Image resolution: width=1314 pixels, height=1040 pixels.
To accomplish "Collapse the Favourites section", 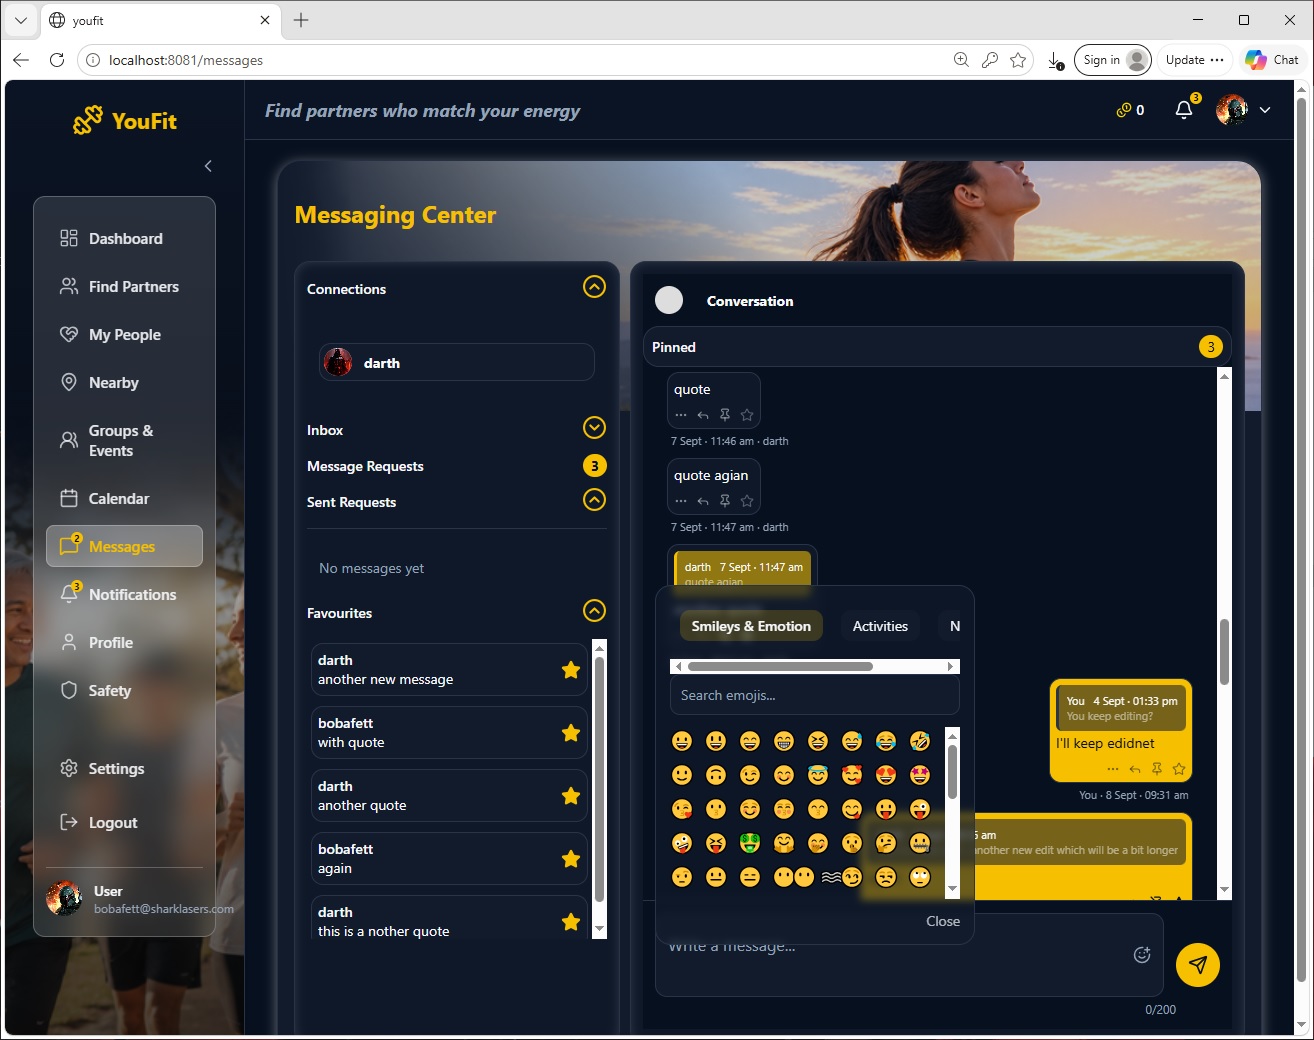I will [x=594, y=611].
